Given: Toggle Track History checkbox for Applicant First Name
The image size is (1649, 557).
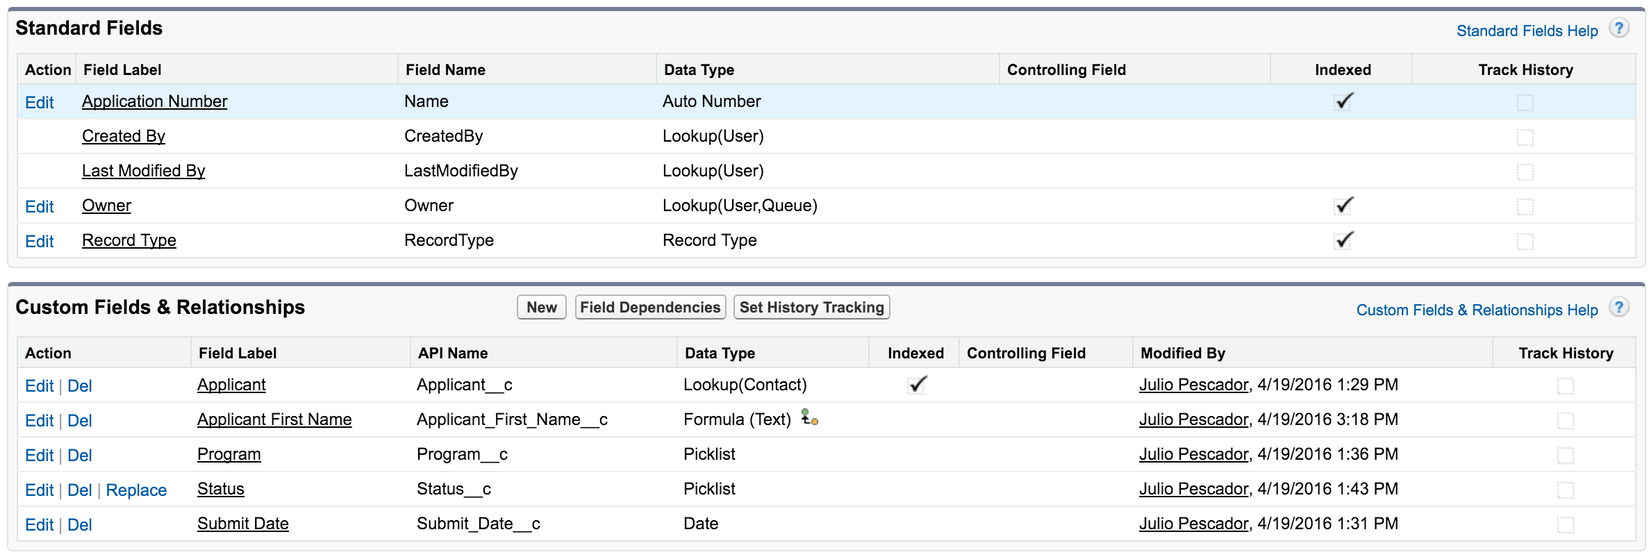Looking at the screenshot, I should 1565,421.
